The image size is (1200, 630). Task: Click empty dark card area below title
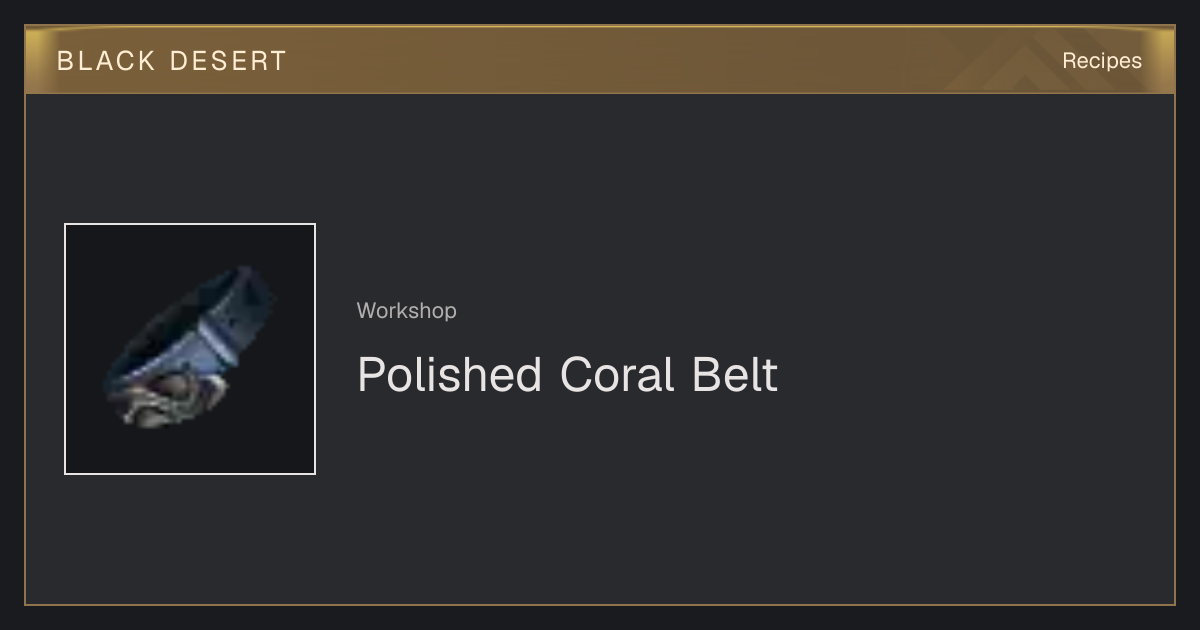(x=700, y=500)
